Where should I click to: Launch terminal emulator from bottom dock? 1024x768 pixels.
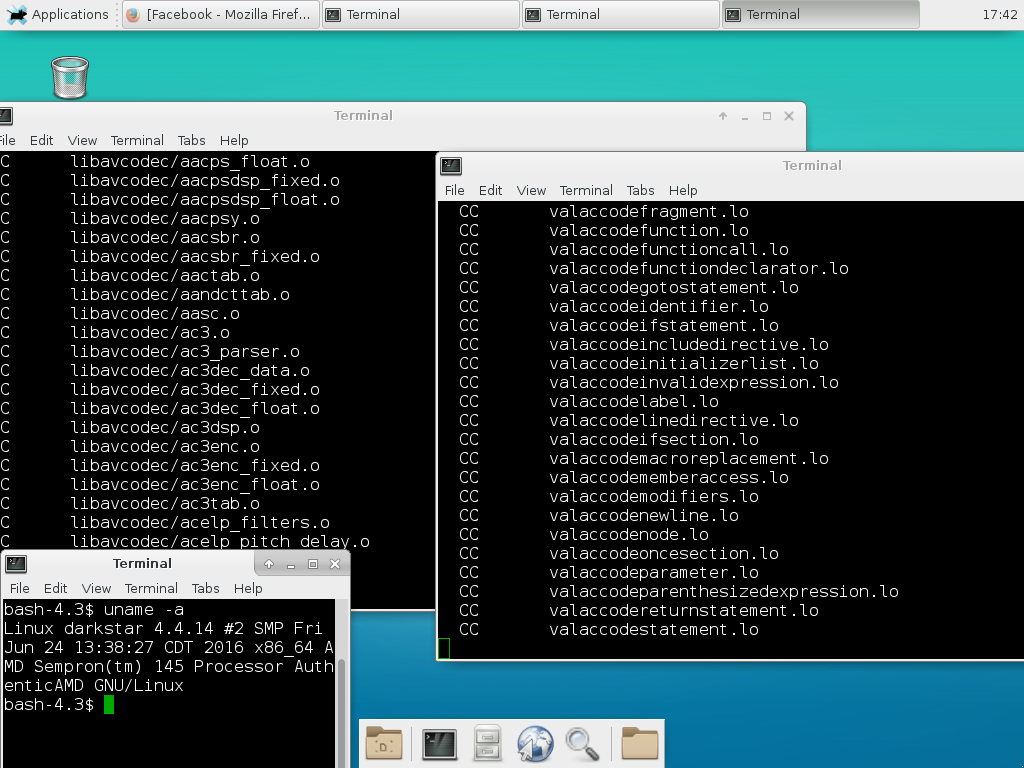[x=439, y=743]
